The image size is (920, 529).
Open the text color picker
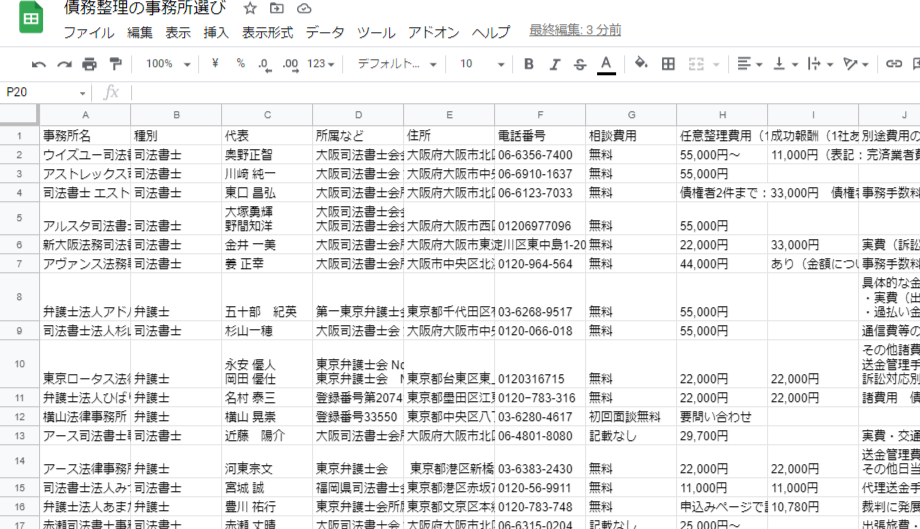coord(606,64)
